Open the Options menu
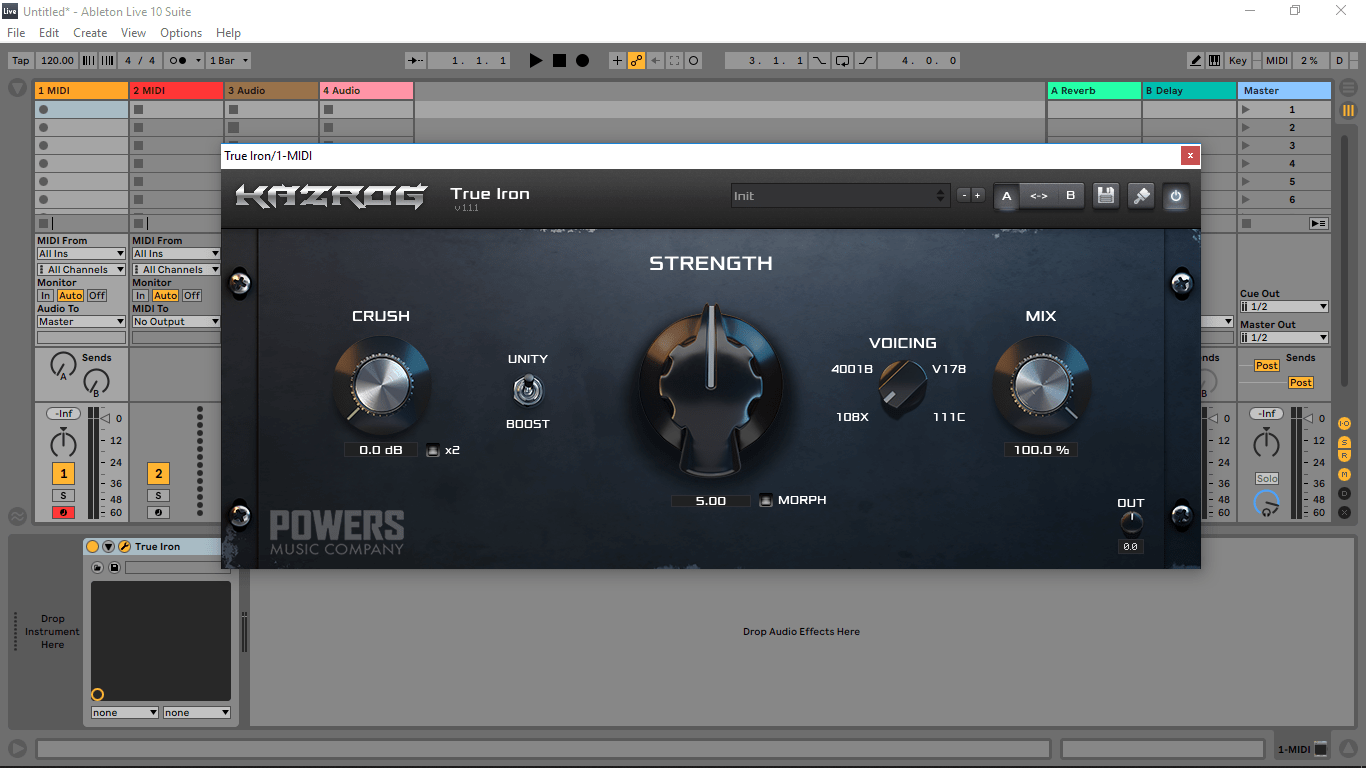 tap(181, 33)
